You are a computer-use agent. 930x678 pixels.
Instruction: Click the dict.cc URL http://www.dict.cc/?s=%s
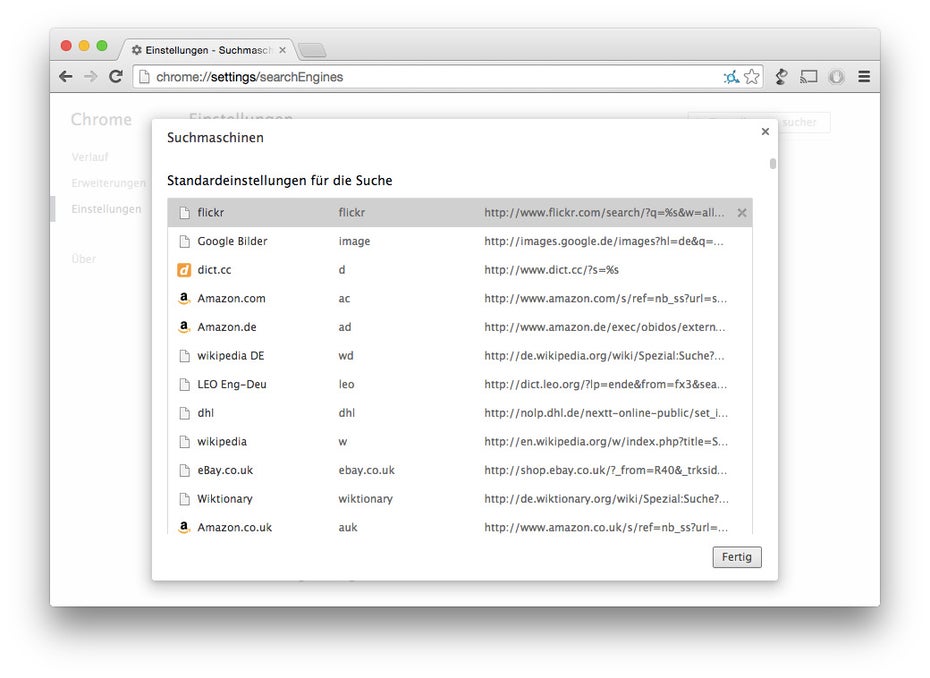pos(551,270)
